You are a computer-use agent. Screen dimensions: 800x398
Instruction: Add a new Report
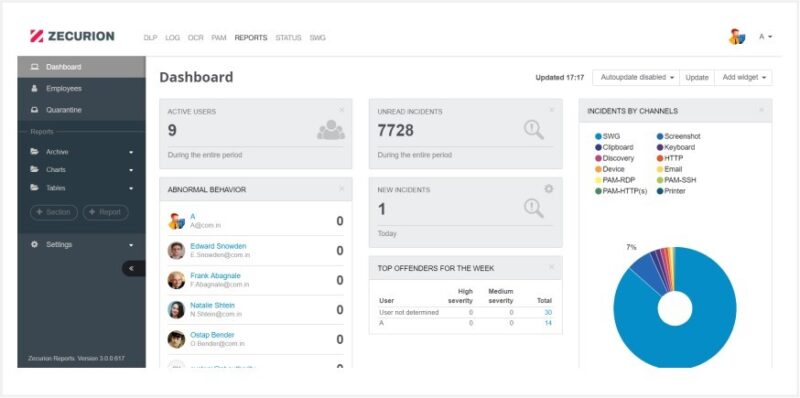(106, 212)
